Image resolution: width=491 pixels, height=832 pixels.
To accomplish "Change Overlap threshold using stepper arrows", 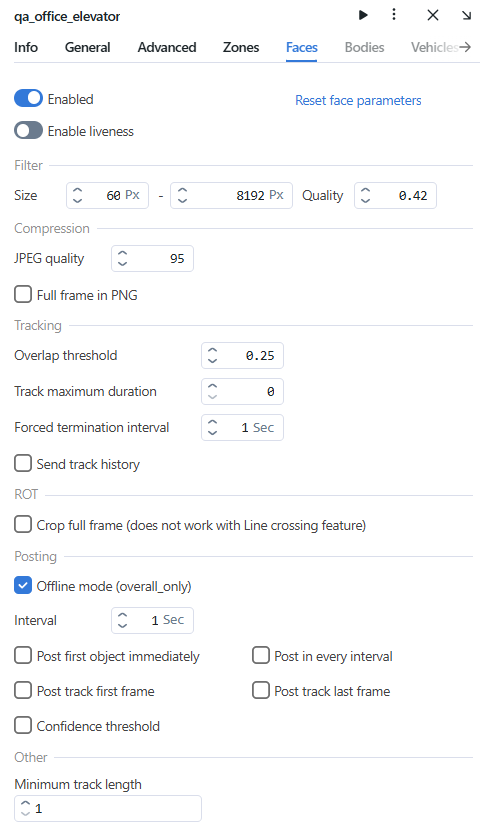I will pyautogui.click(x=213, y=356).
